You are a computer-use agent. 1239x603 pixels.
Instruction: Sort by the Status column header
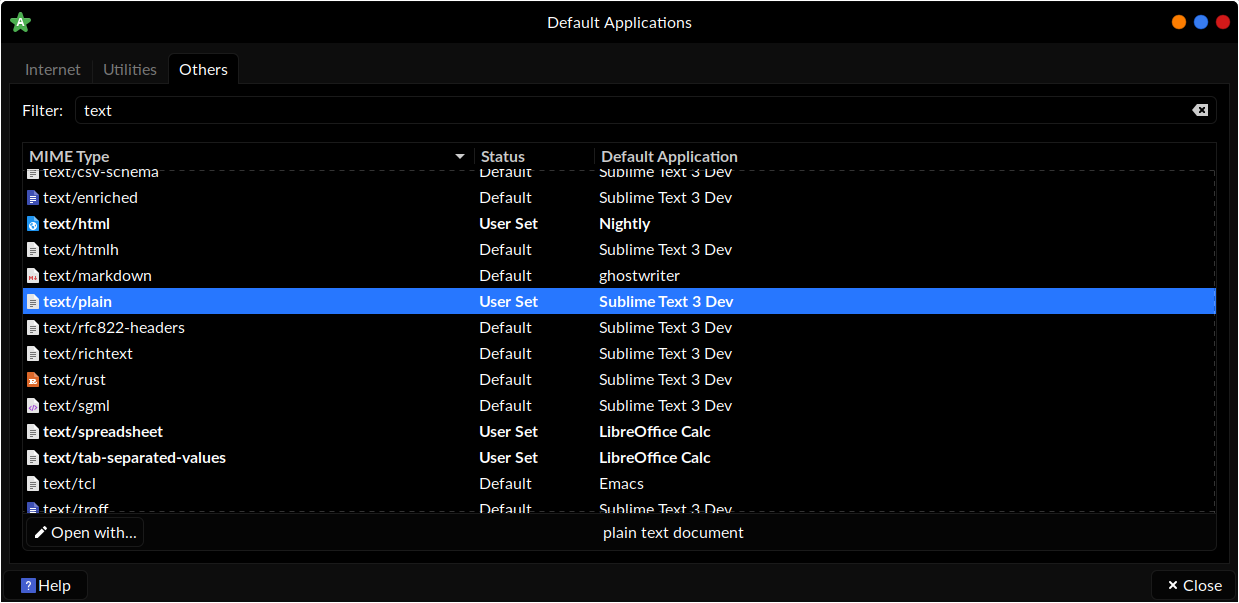coord(534,156)
